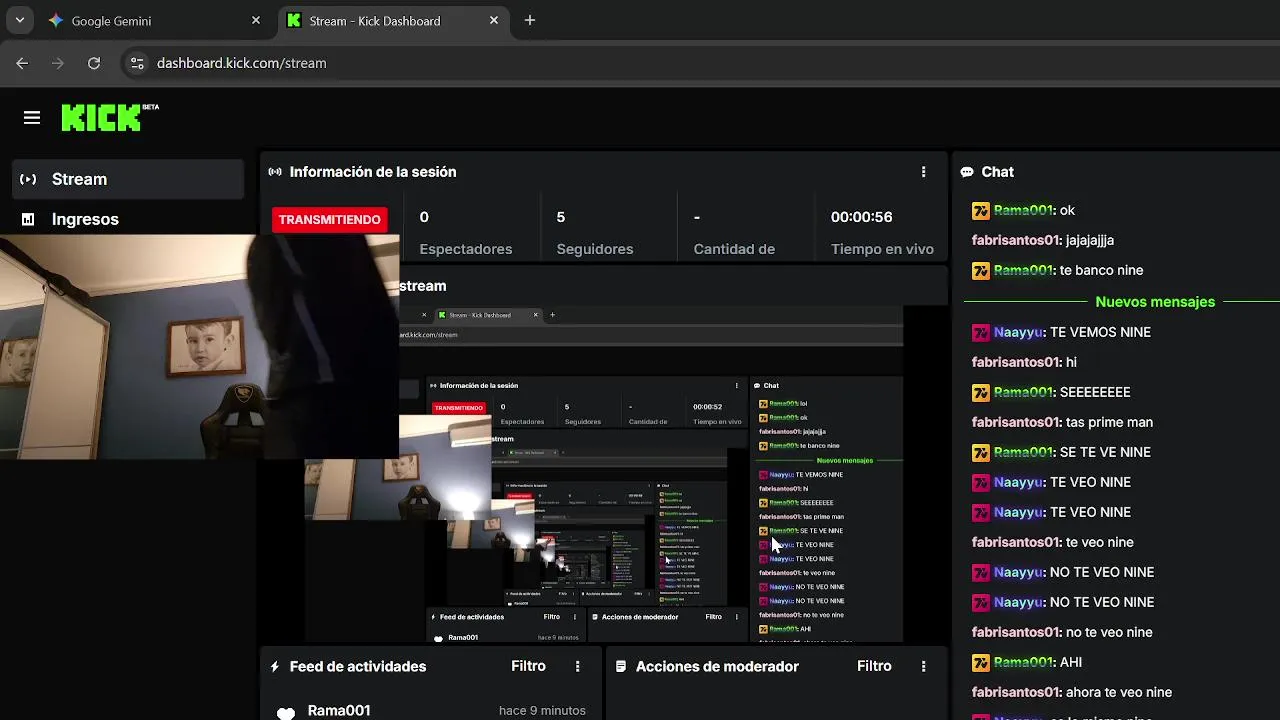
Task: Click the webcam overlay preview
Action: [200, 346]
